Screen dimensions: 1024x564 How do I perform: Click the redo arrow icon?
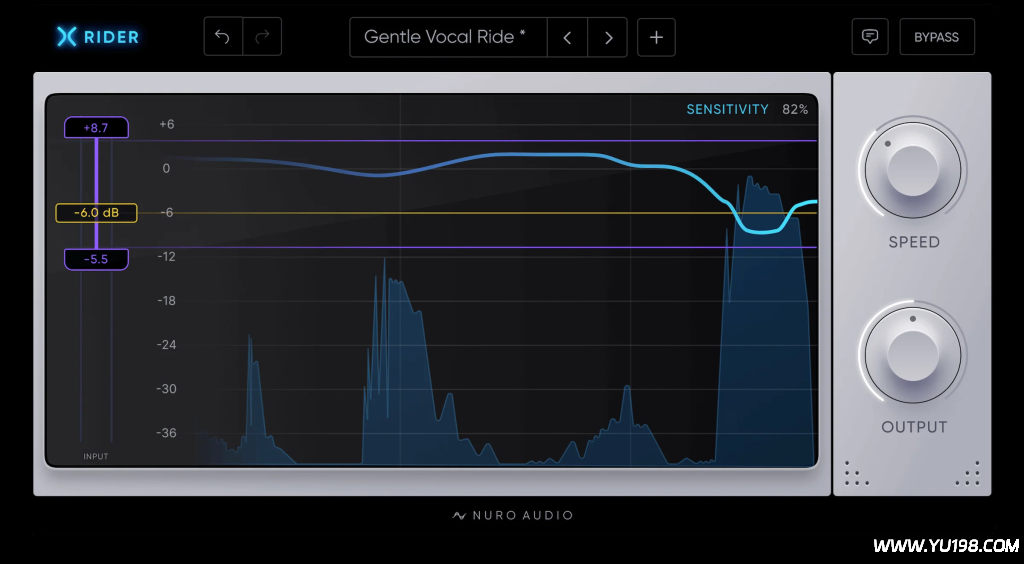263,37
